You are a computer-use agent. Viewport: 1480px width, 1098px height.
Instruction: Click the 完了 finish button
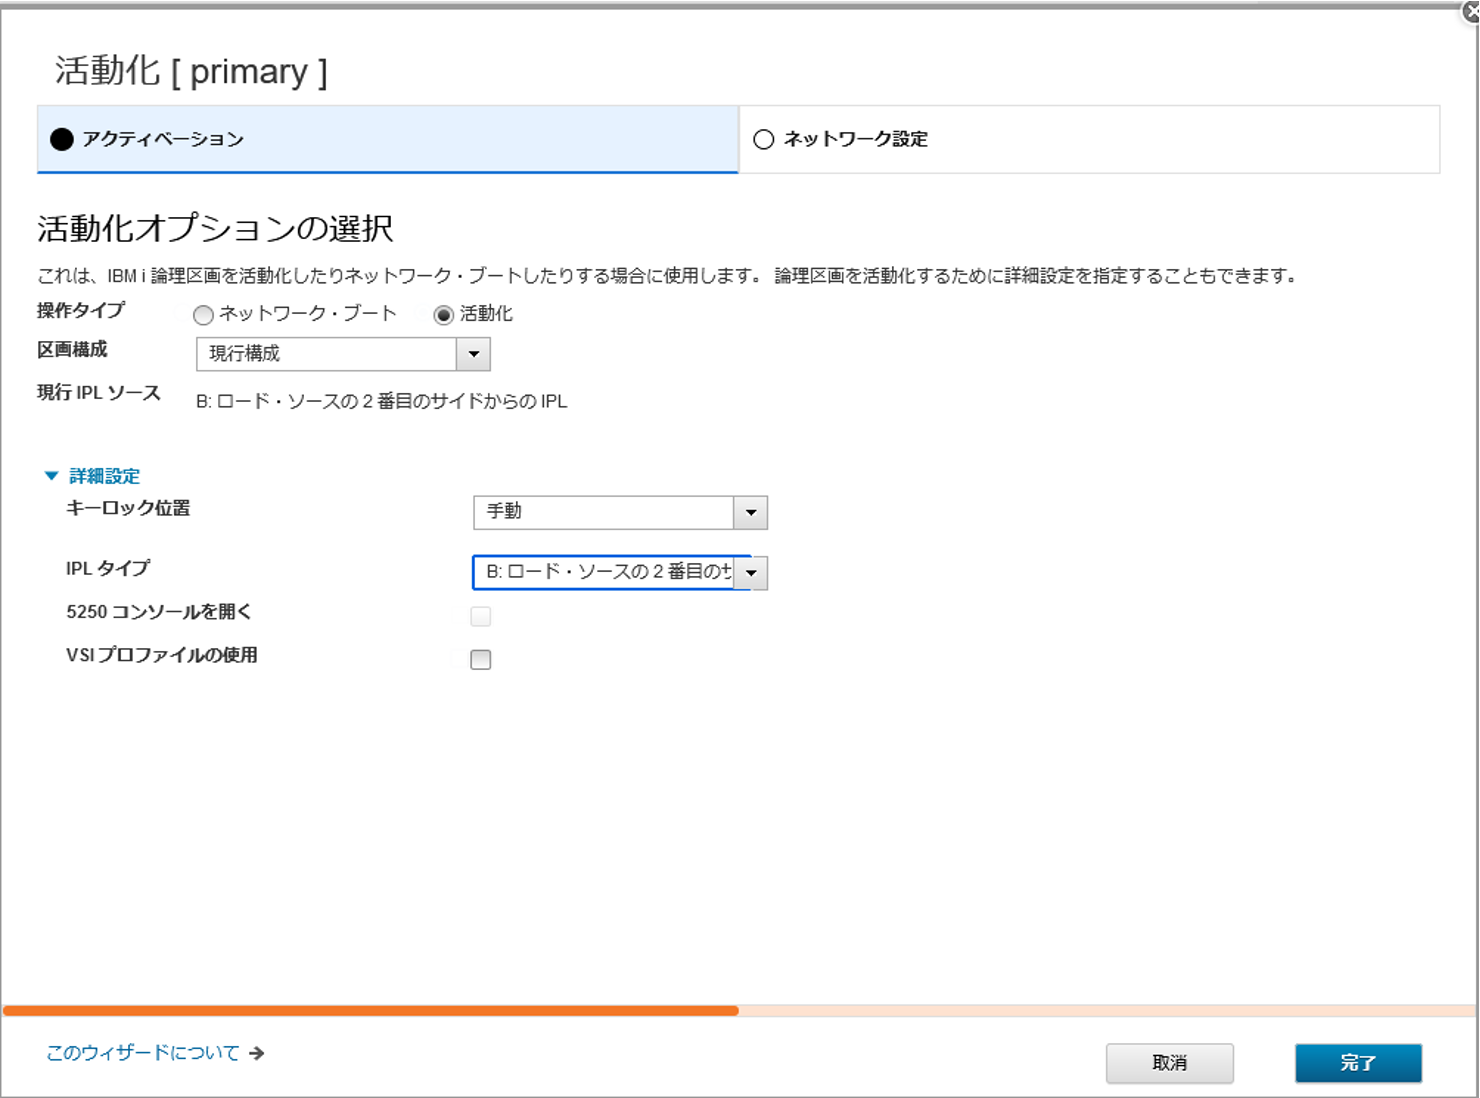1358,1063
